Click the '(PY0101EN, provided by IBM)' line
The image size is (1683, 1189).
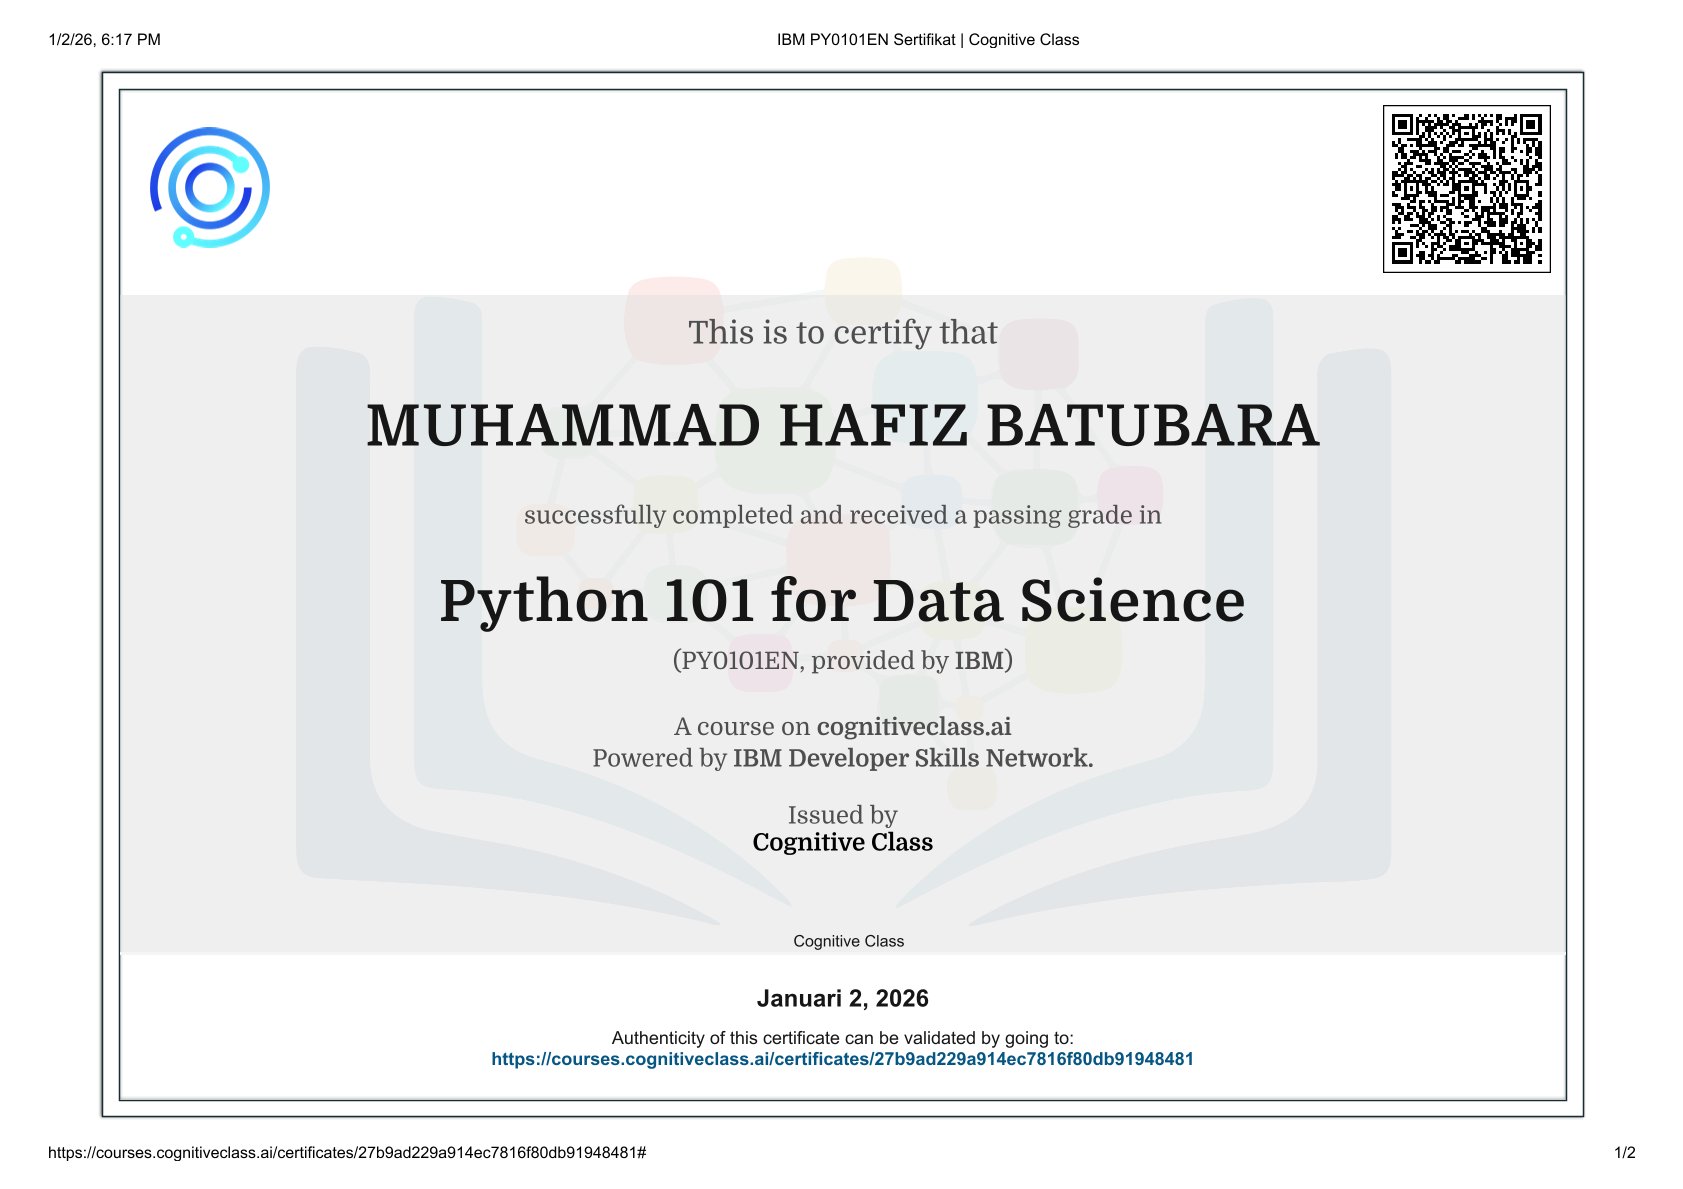(x=842, y=661)
